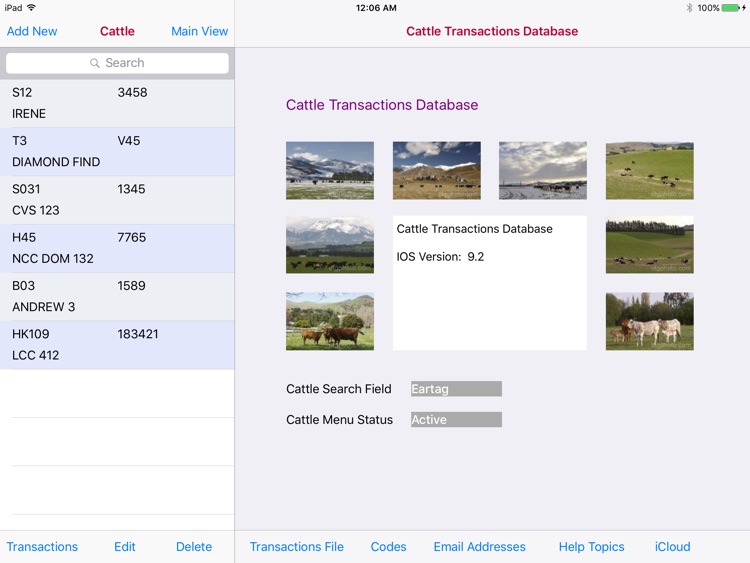This screenshot has width=750, height=563.
Task: Click the value 183421 in the HK109 row
Action: pyautogui.click(x=138, y=334)
